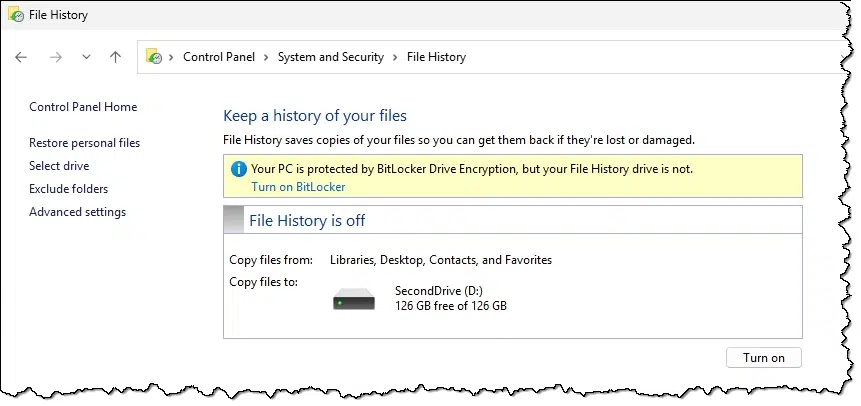This screenshot has height=406, width=861.
Task: Click the File History icon in address bar
Action: 154,57
